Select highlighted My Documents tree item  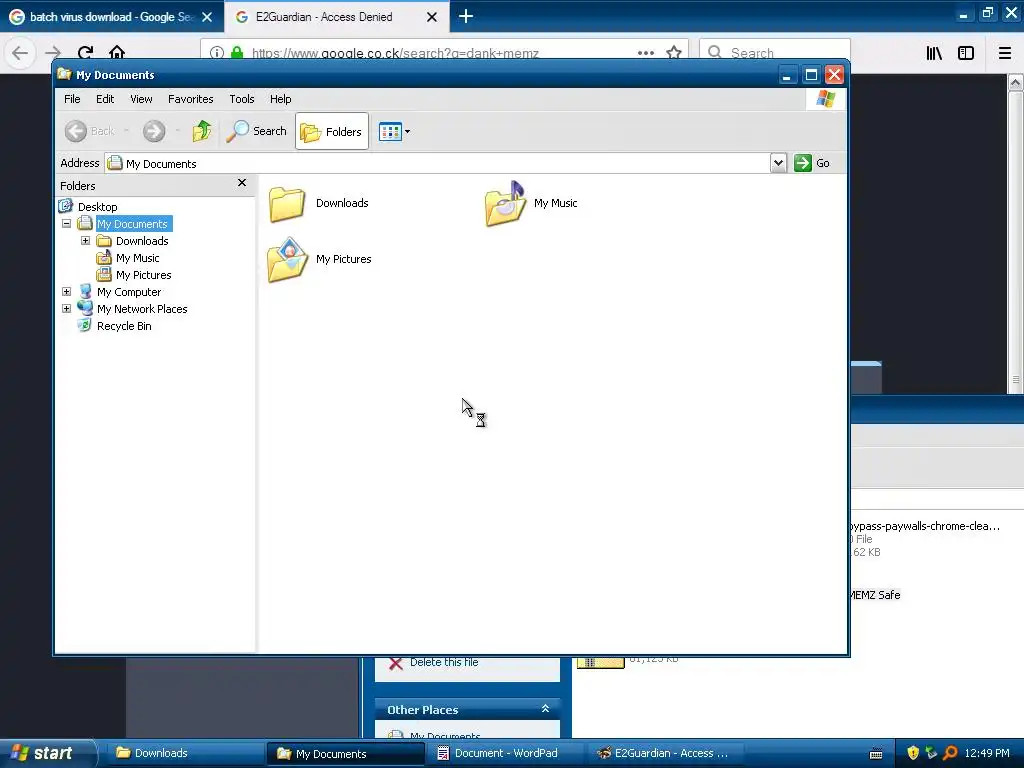pyautogui.click(x=133, y=224)
